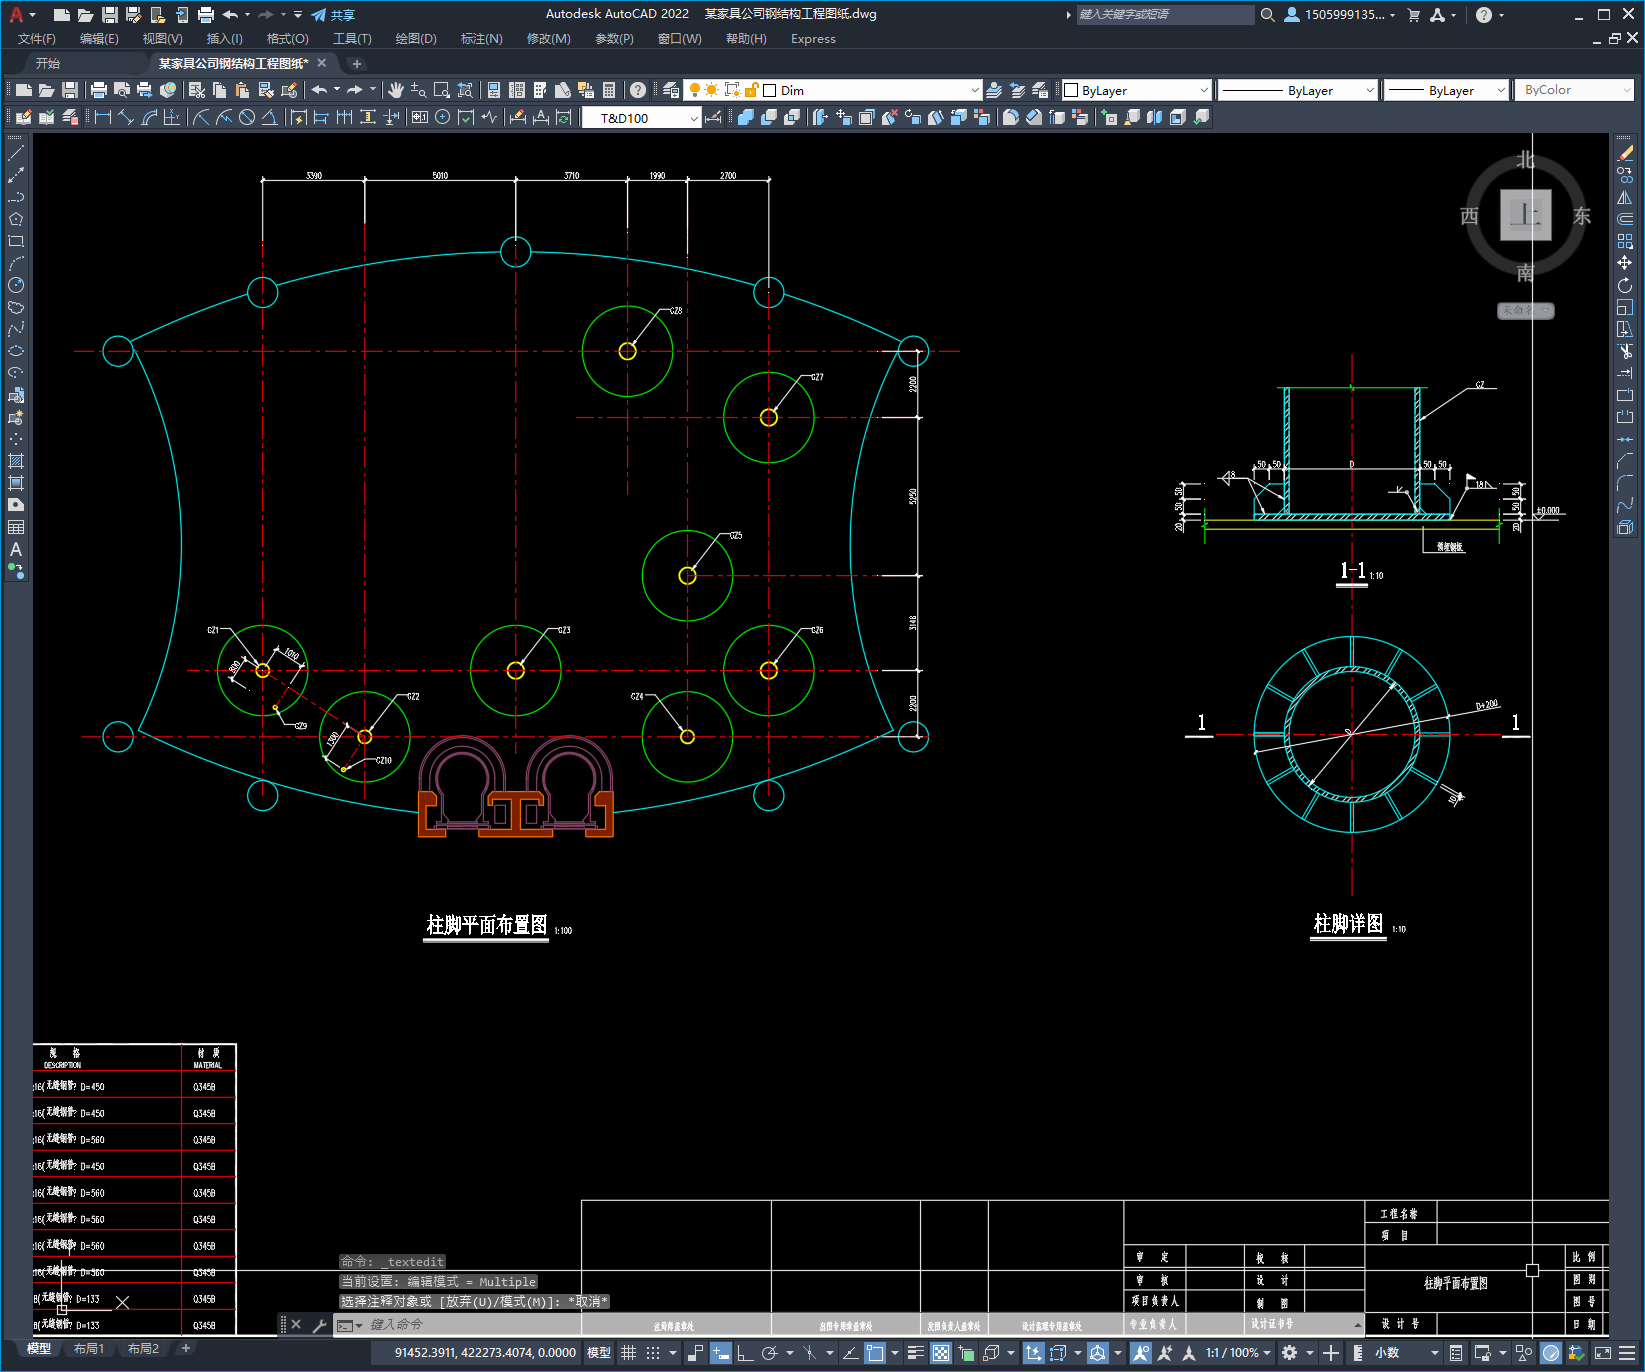
Task: Click the ViewCube 东 east direction
Action: pyautogui.click(x=1581, y=216)
